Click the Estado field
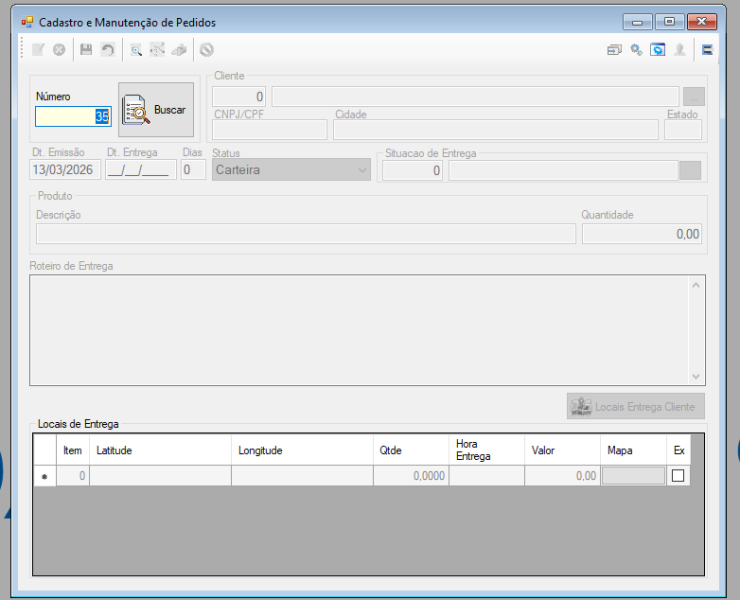 tap(683, 130)
